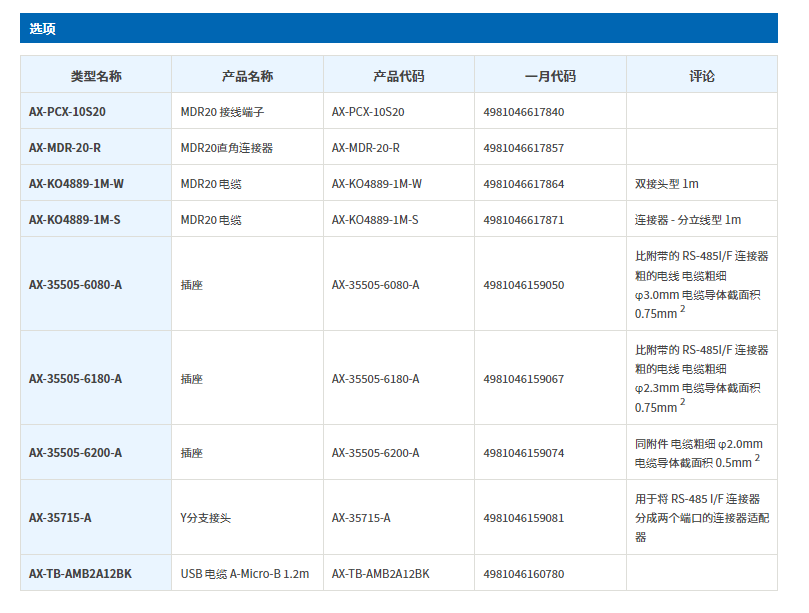Screen dimensions: 809x613
Task: Click code 4981046617840
Action: click(x=524, y=112)
